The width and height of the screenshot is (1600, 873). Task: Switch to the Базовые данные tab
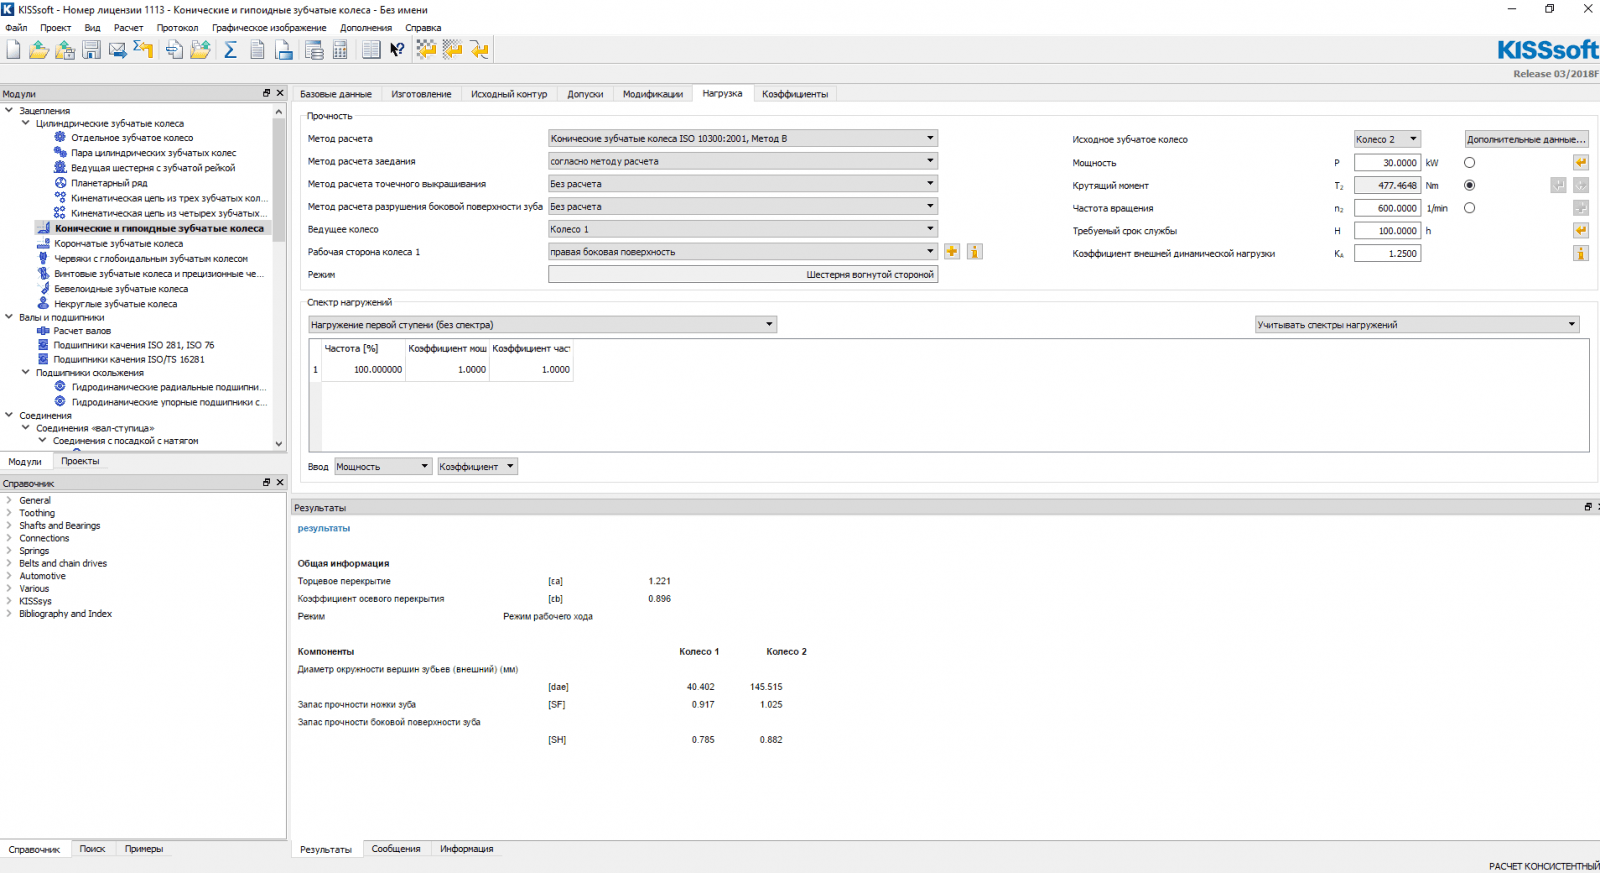(x=336, y=94)
